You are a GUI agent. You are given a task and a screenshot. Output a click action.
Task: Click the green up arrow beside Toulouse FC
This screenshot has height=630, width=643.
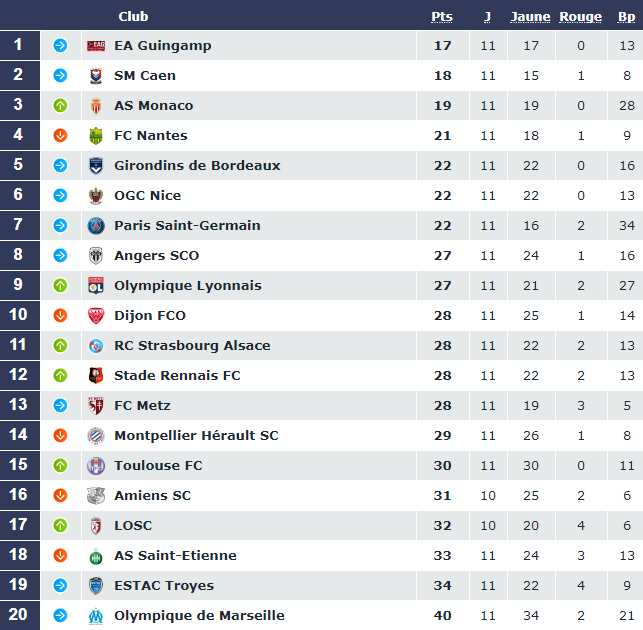[x=60, y=466]
